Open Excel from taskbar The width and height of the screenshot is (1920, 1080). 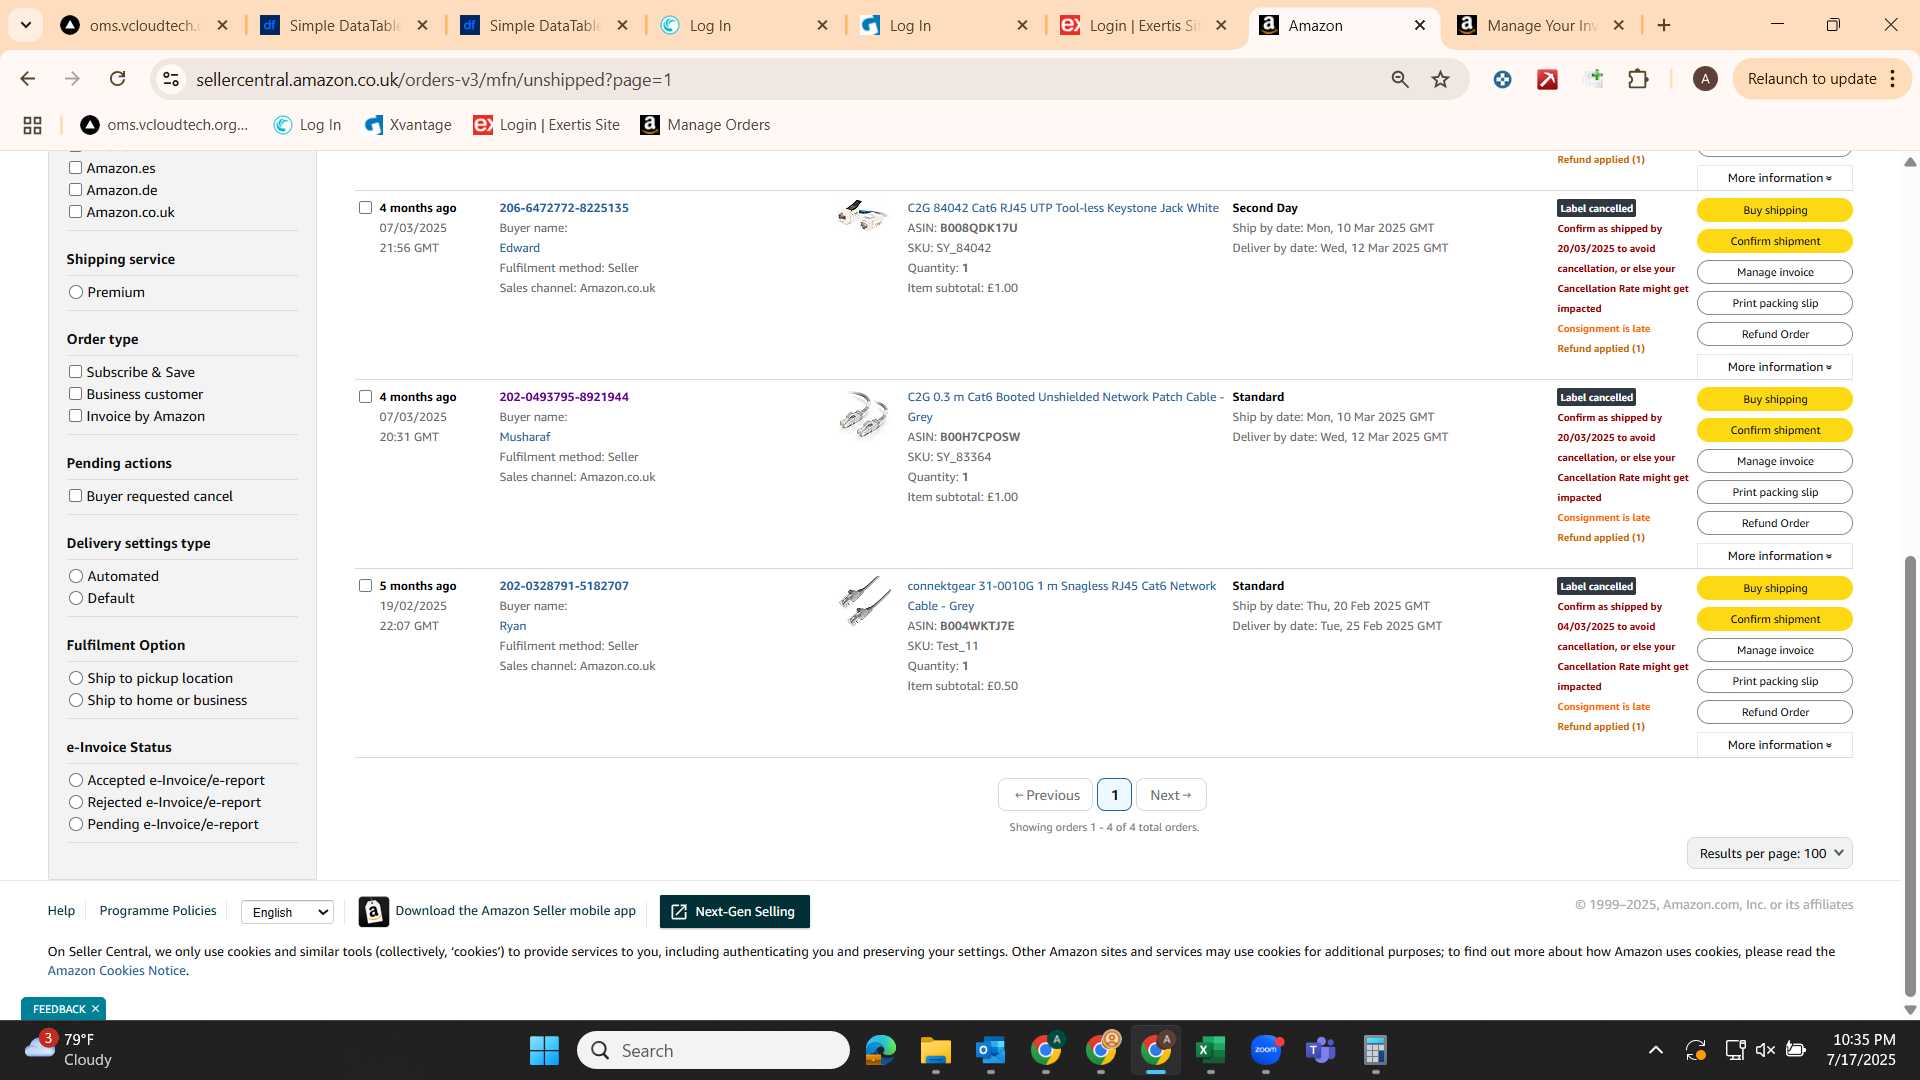[x=1211, y=1050]
